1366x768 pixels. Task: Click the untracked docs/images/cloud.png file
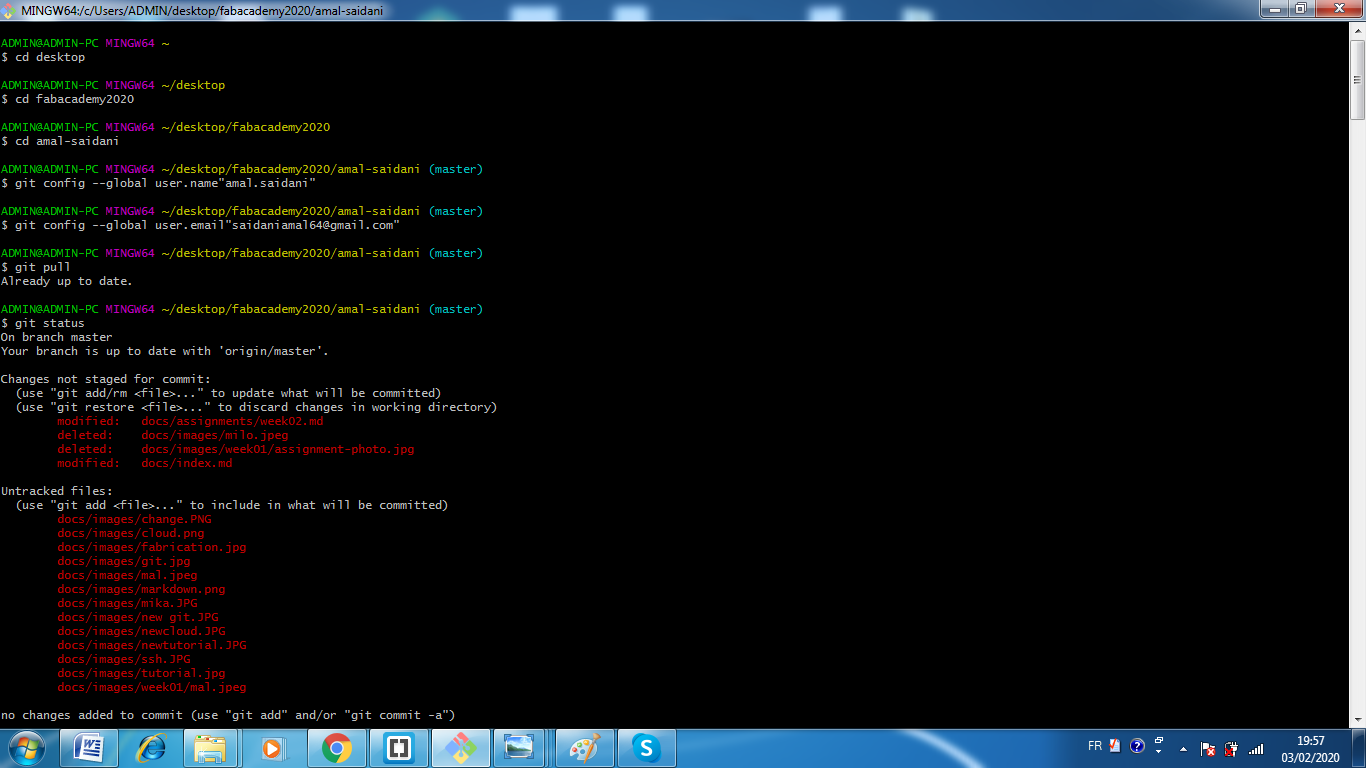point(130,533)
